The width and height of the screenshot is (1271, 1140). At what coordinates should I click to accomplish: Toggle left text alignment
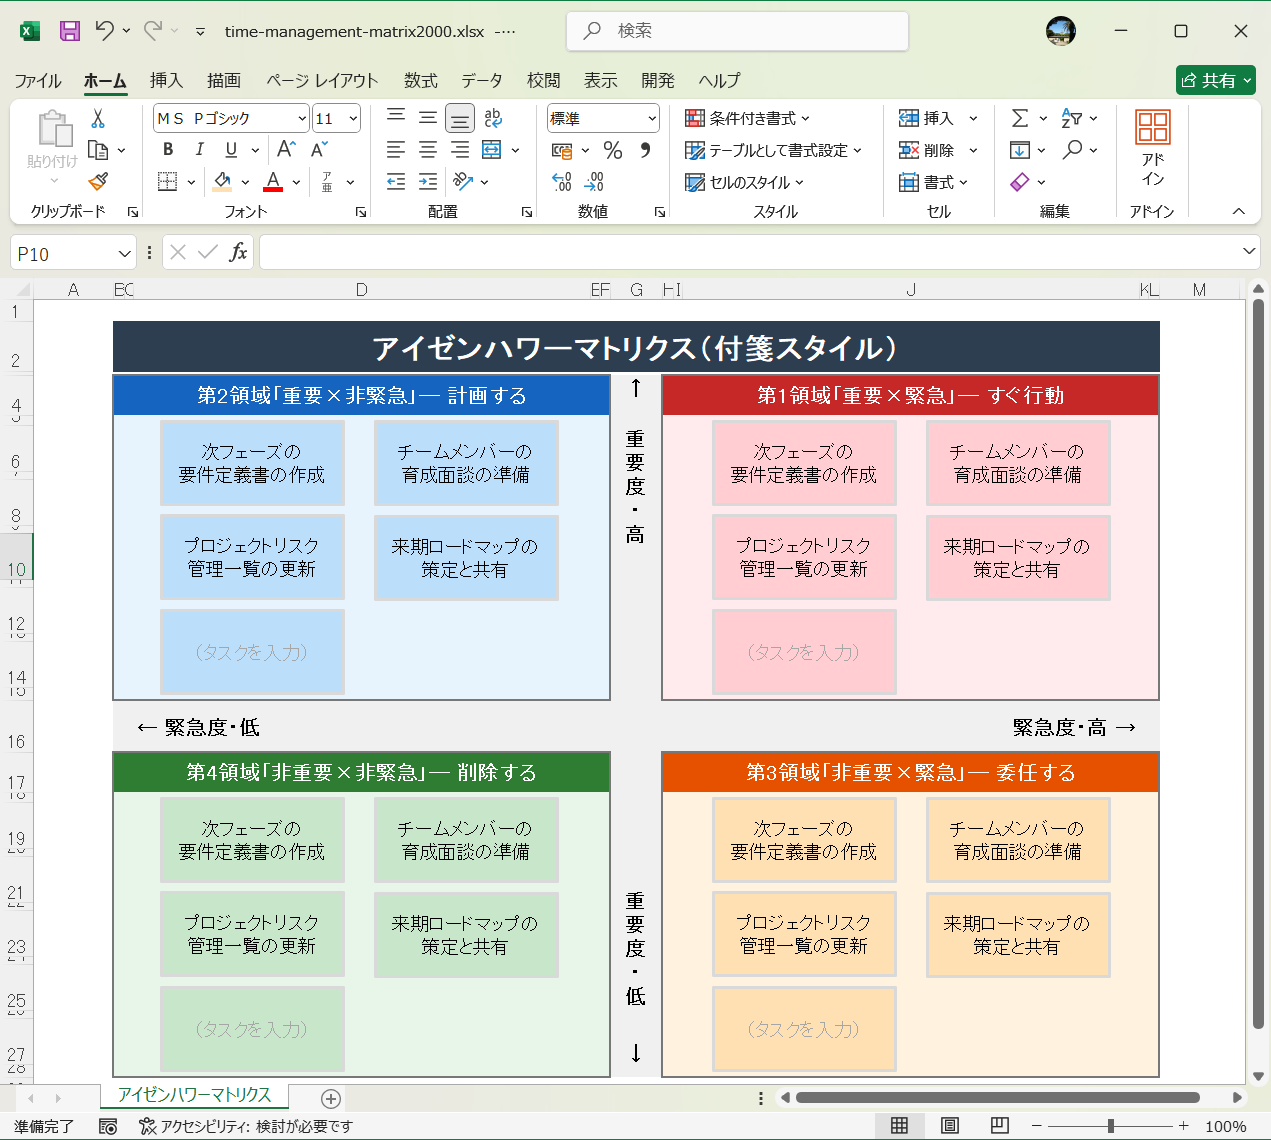[x=396, y=150]
